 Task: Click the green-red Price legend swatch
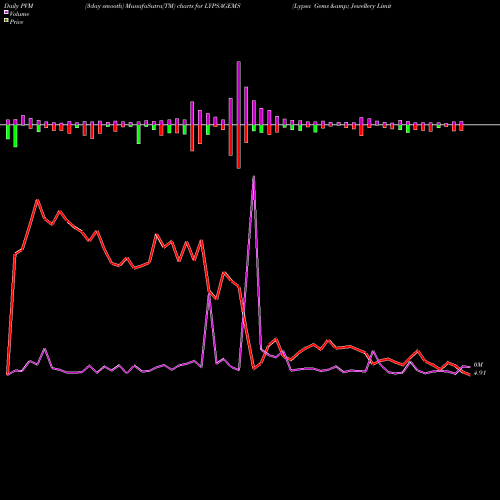[6, 21]
